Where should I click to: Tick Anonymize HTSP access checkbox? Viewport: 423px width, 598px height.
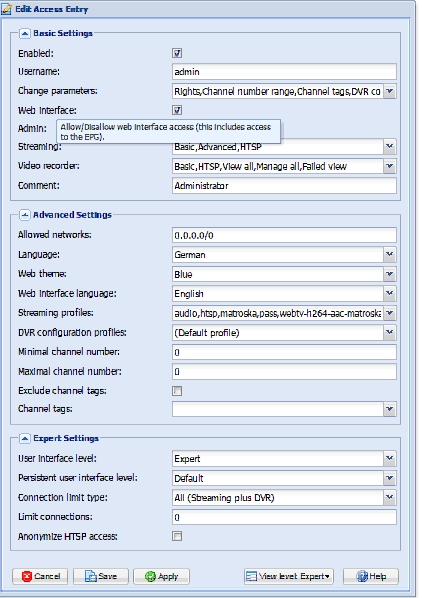point(177,537)
